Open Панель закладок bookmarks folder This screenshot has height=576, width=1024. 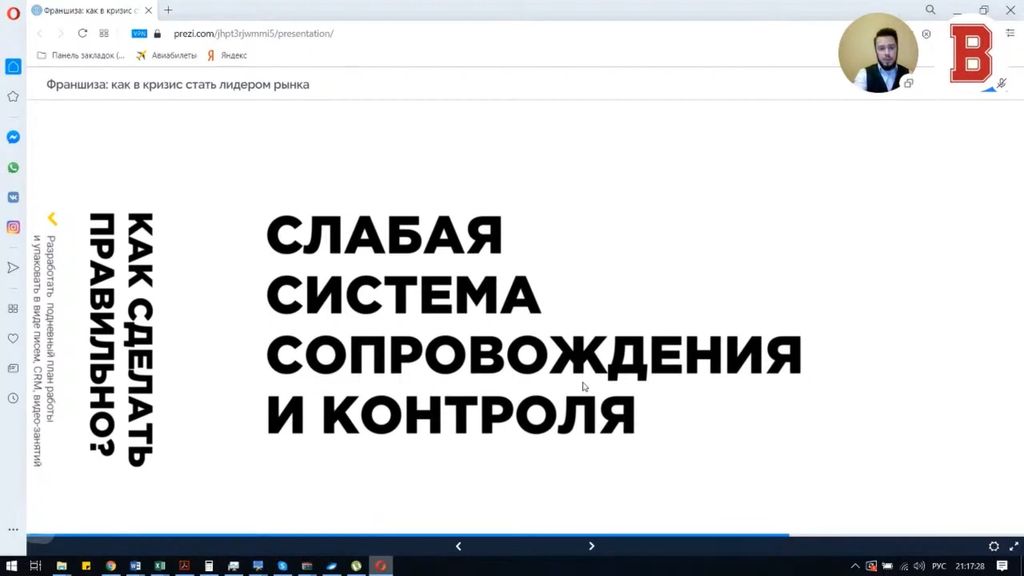pos(80,56)
